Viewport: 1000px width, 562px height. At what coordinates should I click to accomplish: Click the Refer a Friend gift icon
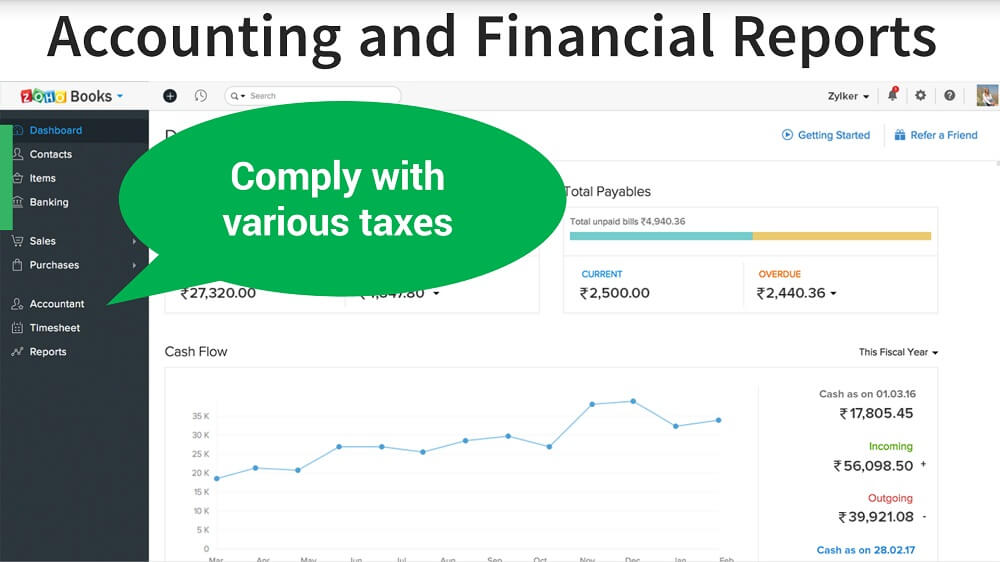[x=900, y=135]
